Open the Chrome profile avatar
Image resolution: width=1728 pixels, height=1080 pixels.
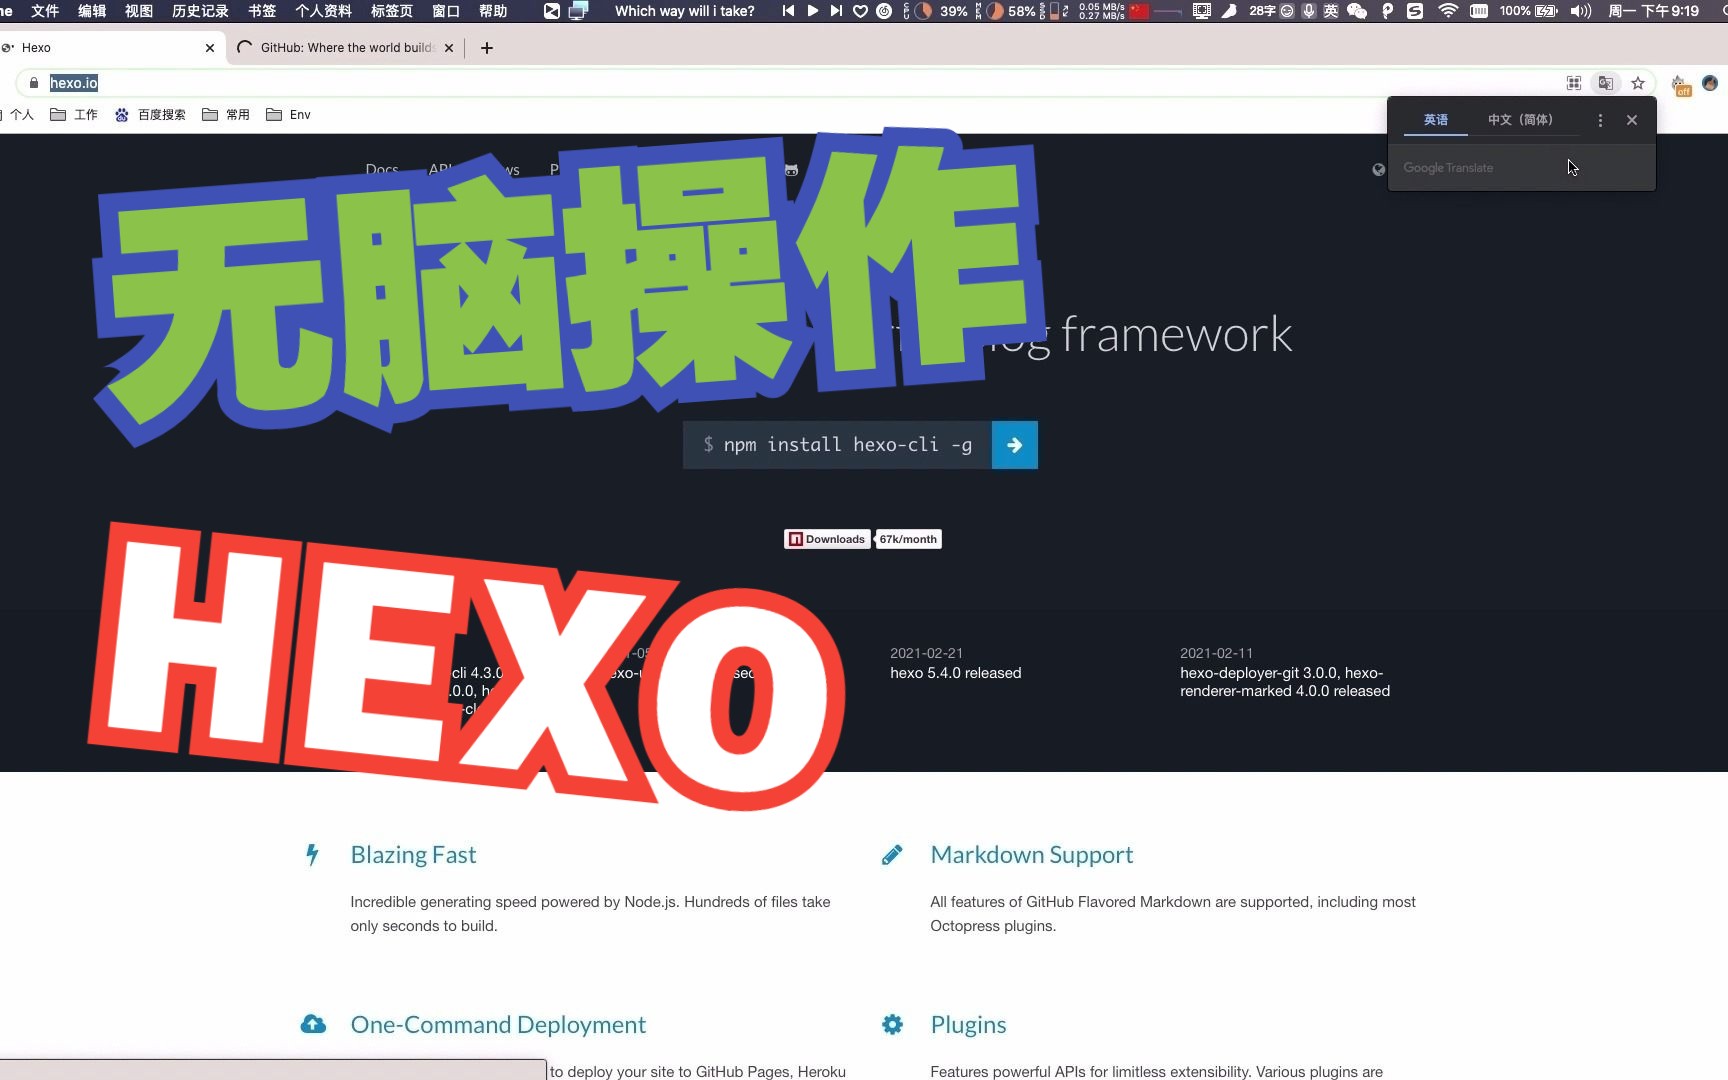pyautogui.click(x=1710, y=83)
